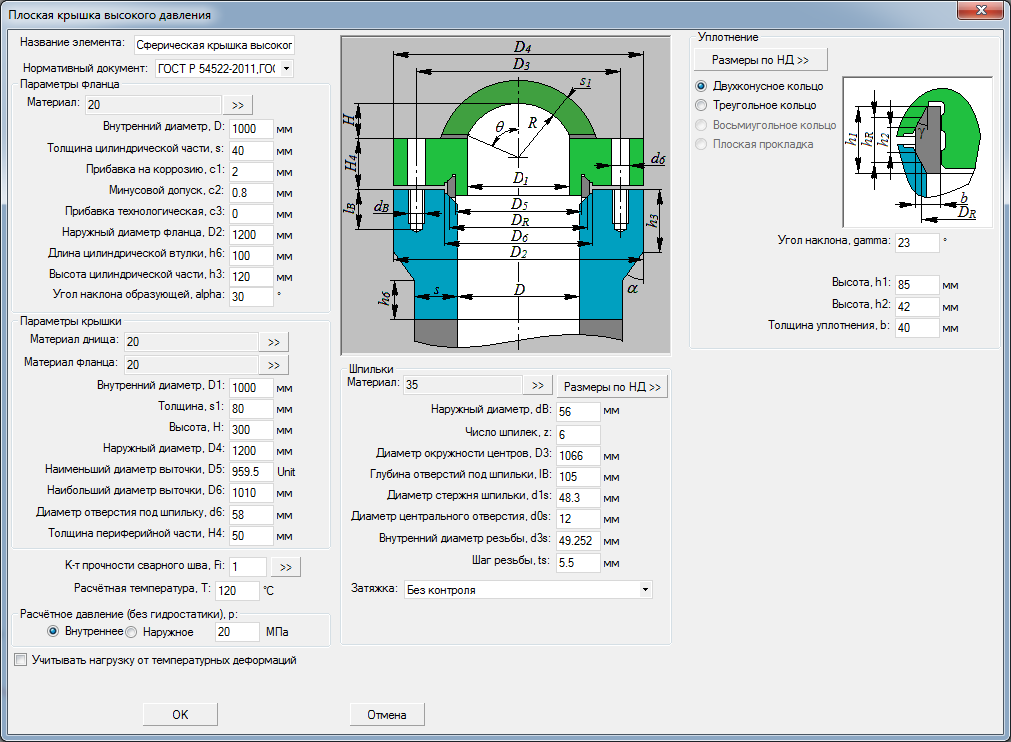
Task: Open flange Материал selection >> button
Action: coord(238,105)
